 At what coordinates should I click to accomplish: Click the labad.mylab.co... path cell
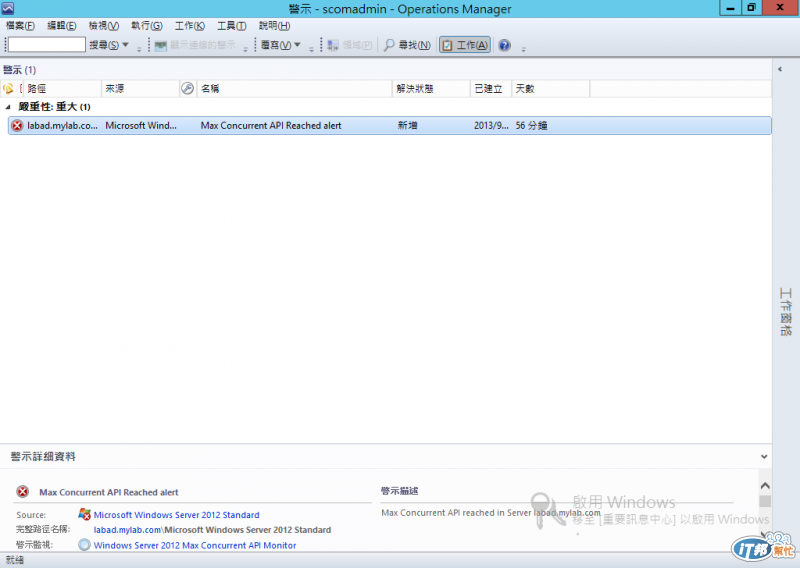point(62,126)
